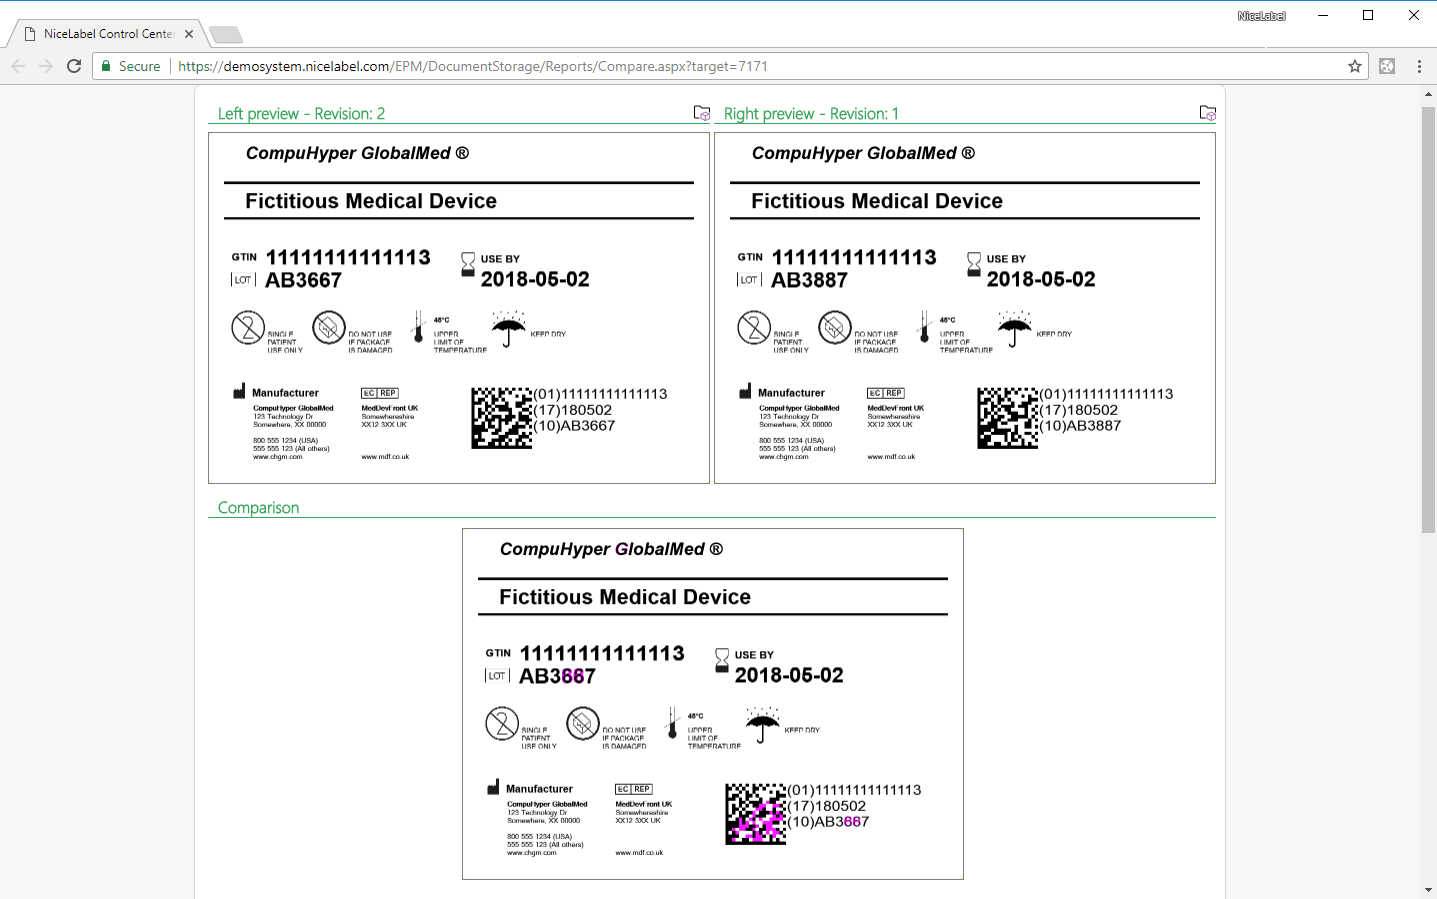
Task: Click the 'Right preview - Revision: 1' heading
Action: coord(811,114)
